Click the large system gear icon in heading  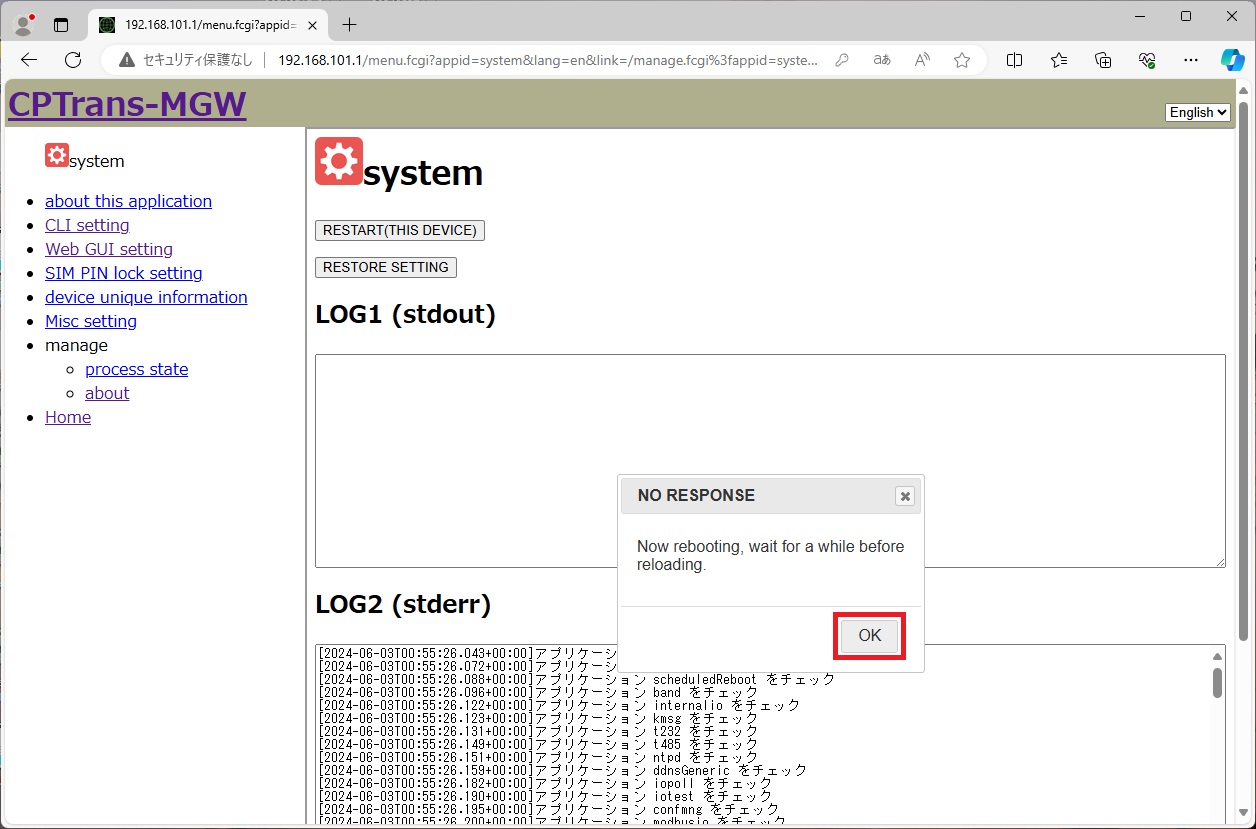339,162
